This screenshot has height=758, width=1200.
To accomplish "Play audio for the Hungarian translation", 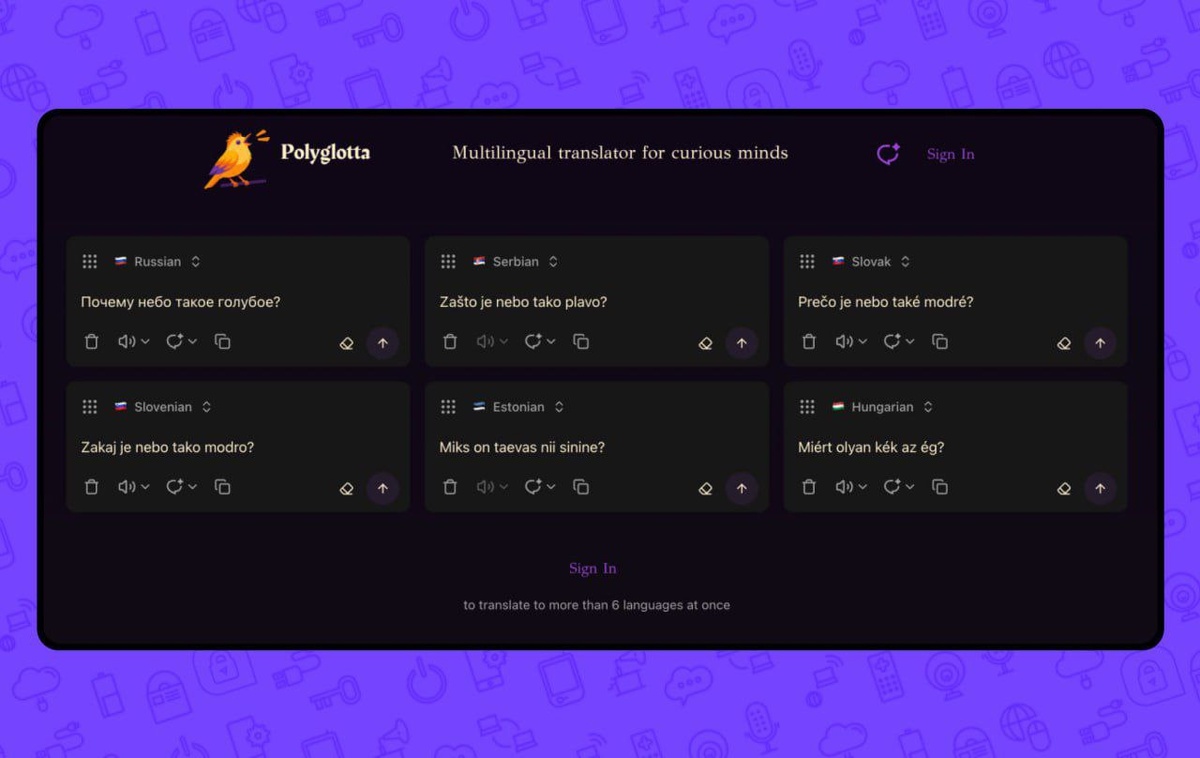I will coord(845,487).
